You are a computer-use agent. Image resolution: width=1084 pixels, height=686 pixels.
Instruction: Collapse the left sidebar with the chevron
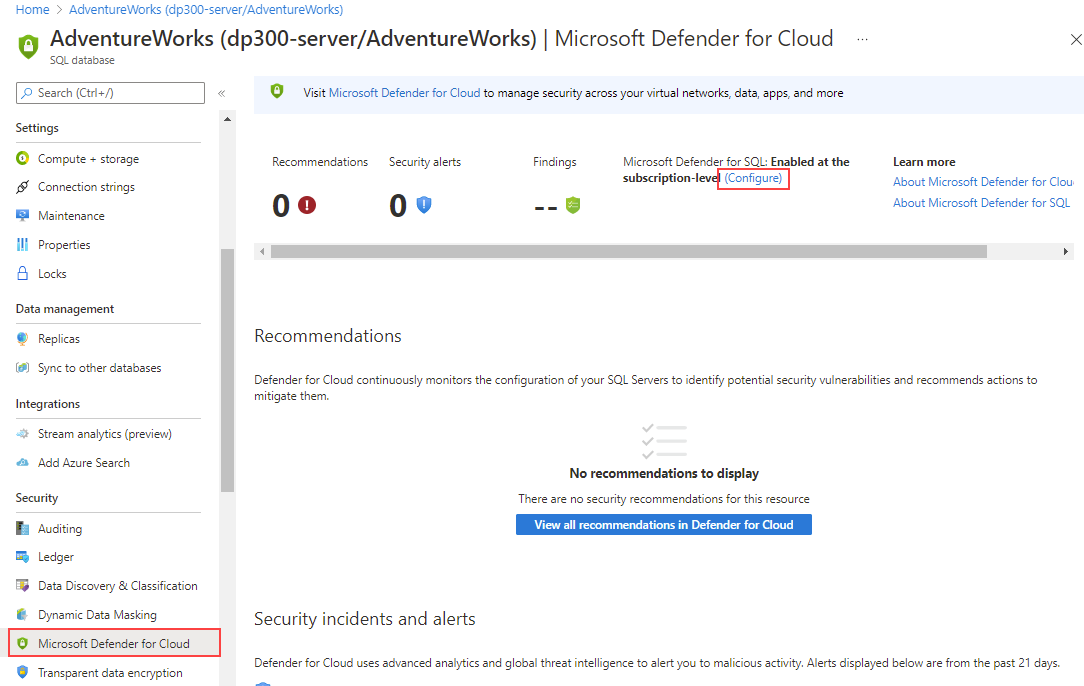pos(220,92)
